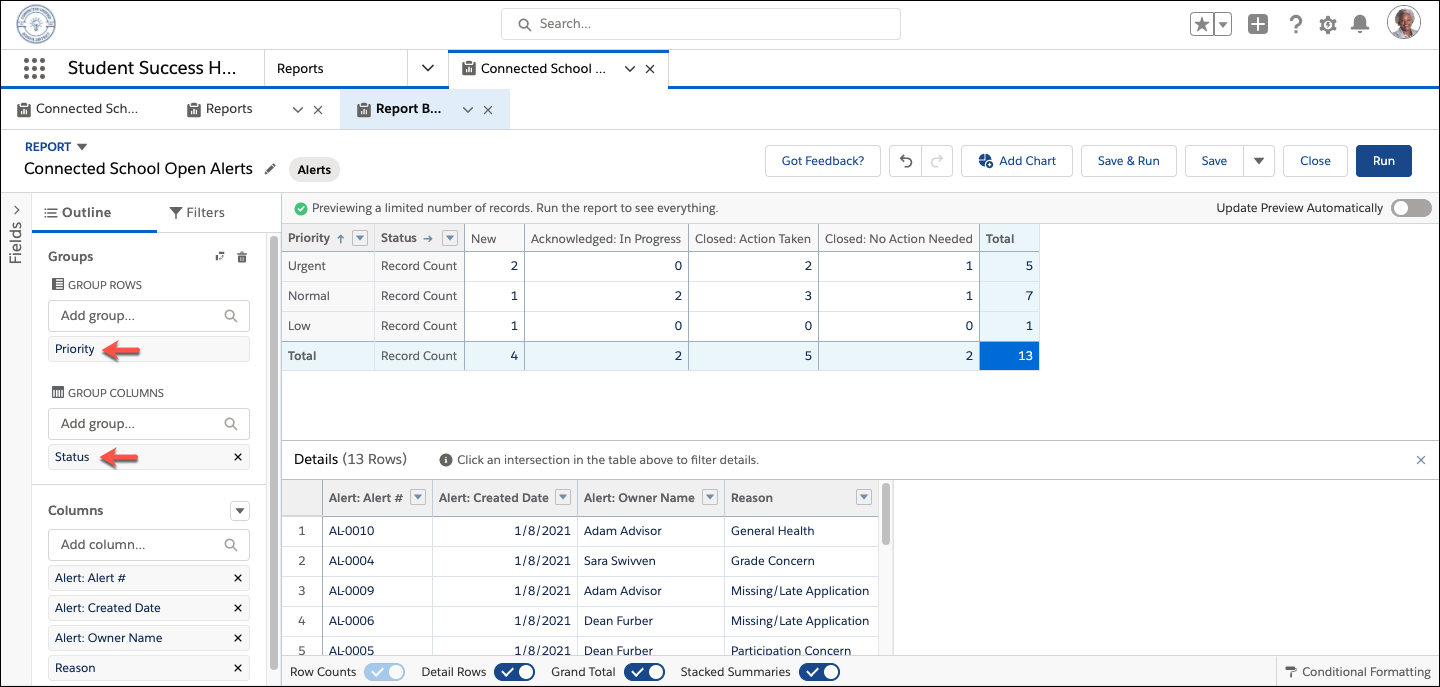Image resolution: width=1440 pixels, height=687 pixels.
Task: Toggle the Detail Rows switch
Action: (515, 672)
